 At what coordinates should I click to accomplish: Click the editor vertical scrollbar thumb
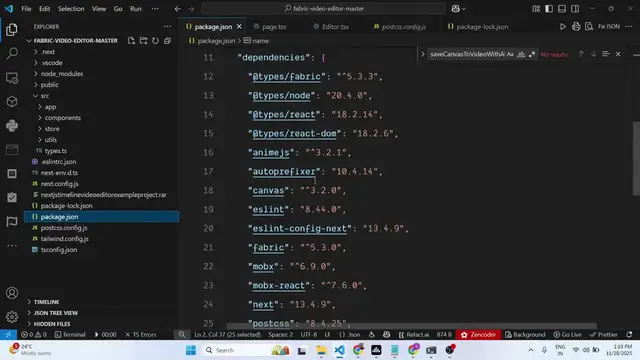click(636, 158)
